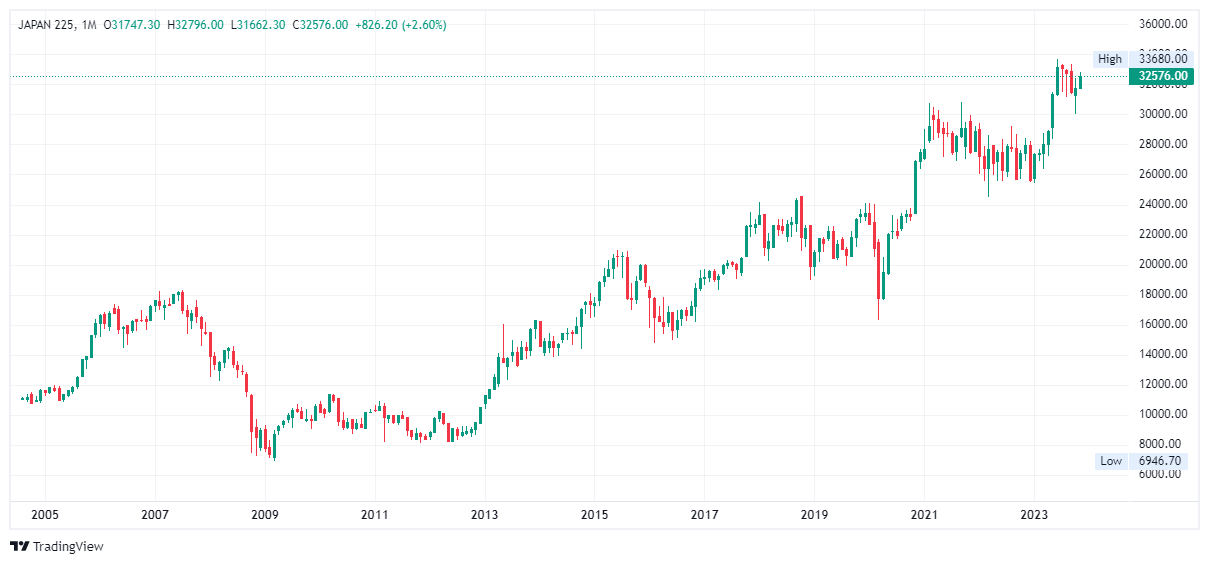
Task: Click the 20000.00 price scale label
Action: 1163,264
